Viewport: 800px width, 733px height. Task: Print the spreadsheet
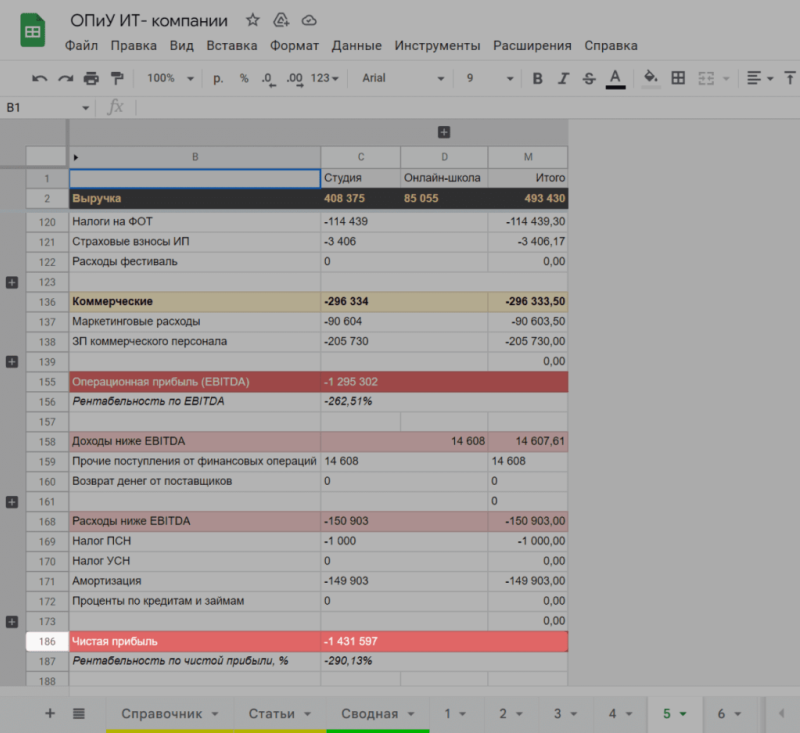(91, 79)
